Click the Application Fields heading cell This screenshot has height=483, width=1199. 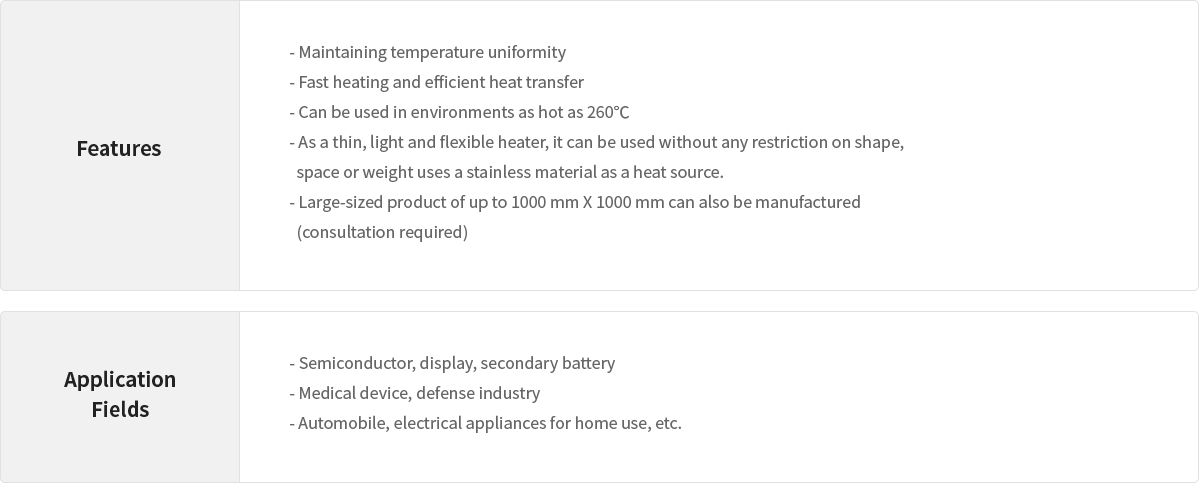point(120,394)
